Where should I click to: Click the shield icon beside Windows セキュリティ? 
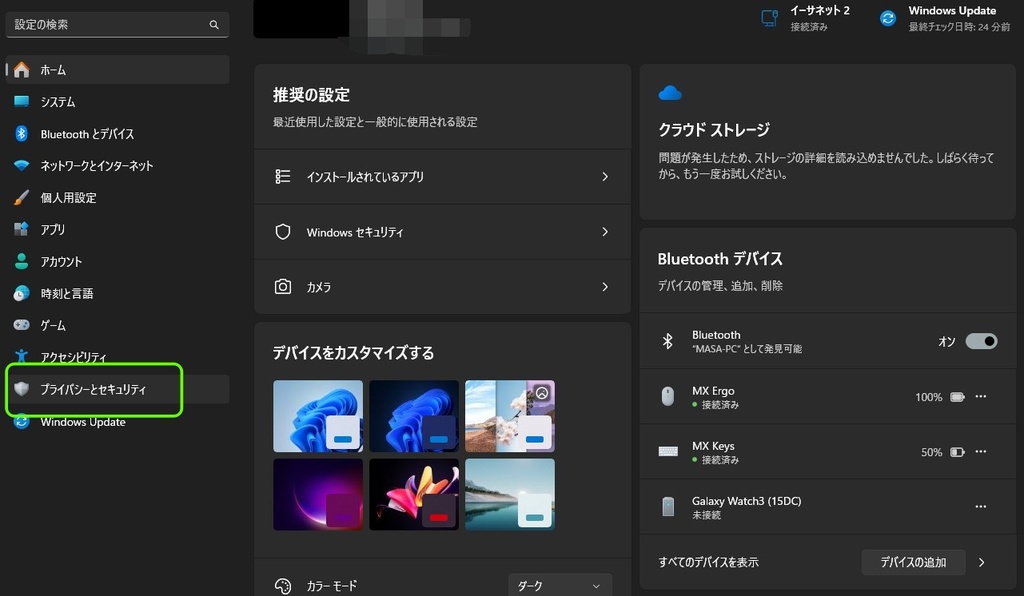(283, 232)
